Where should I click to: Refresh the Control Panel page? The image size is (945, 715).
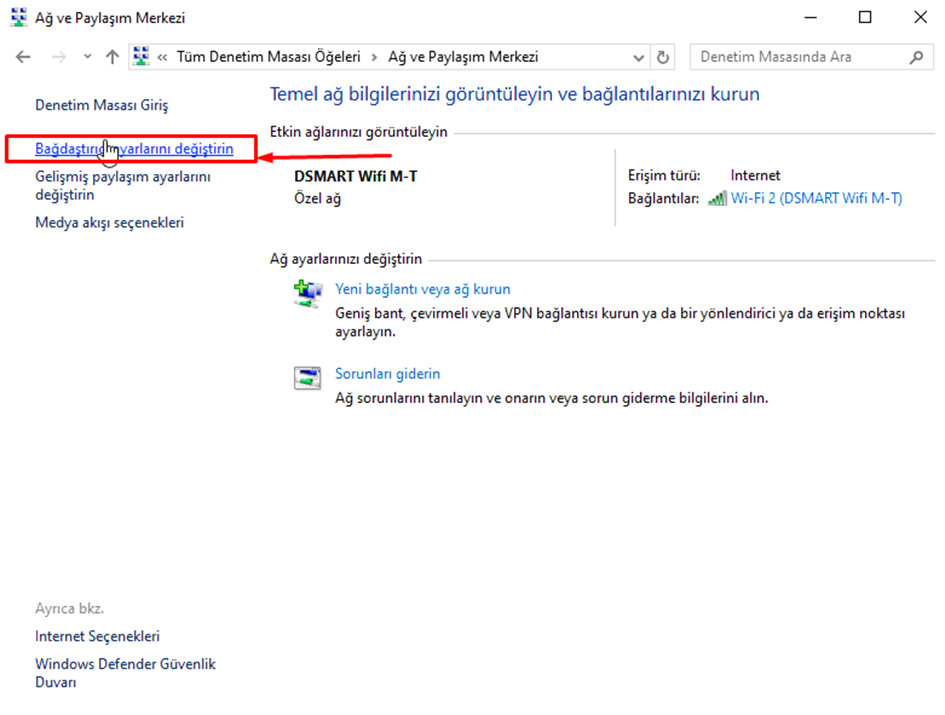click(663, 57)
